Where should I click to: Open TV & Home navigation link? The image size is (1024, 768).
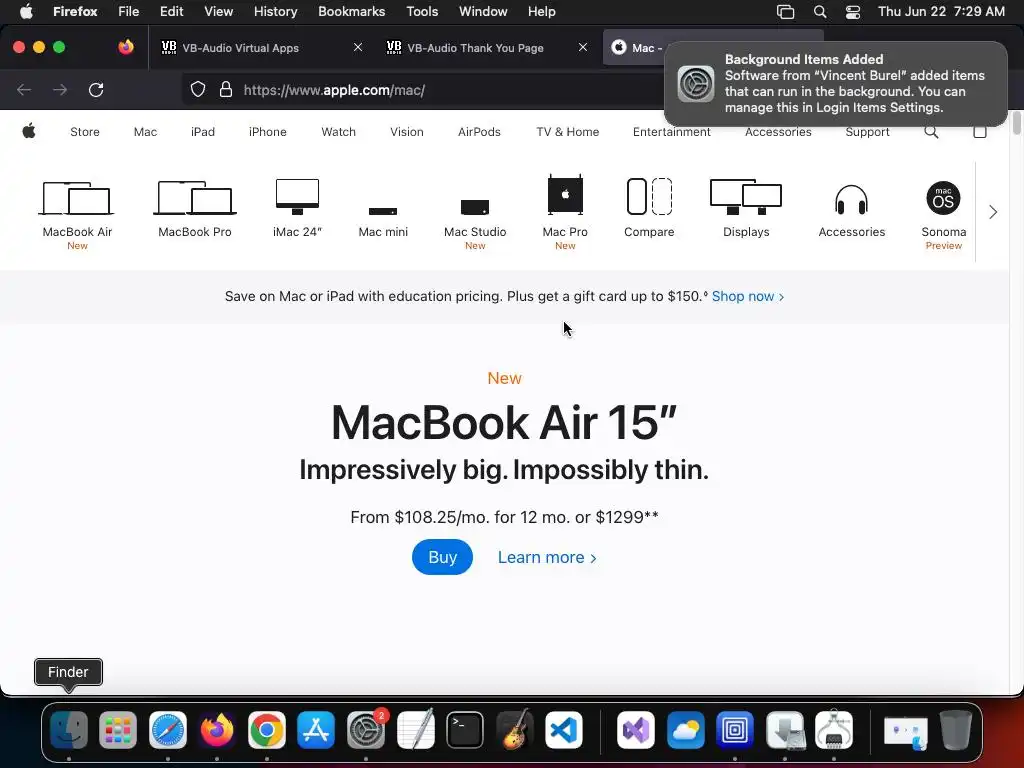(568, 132)
